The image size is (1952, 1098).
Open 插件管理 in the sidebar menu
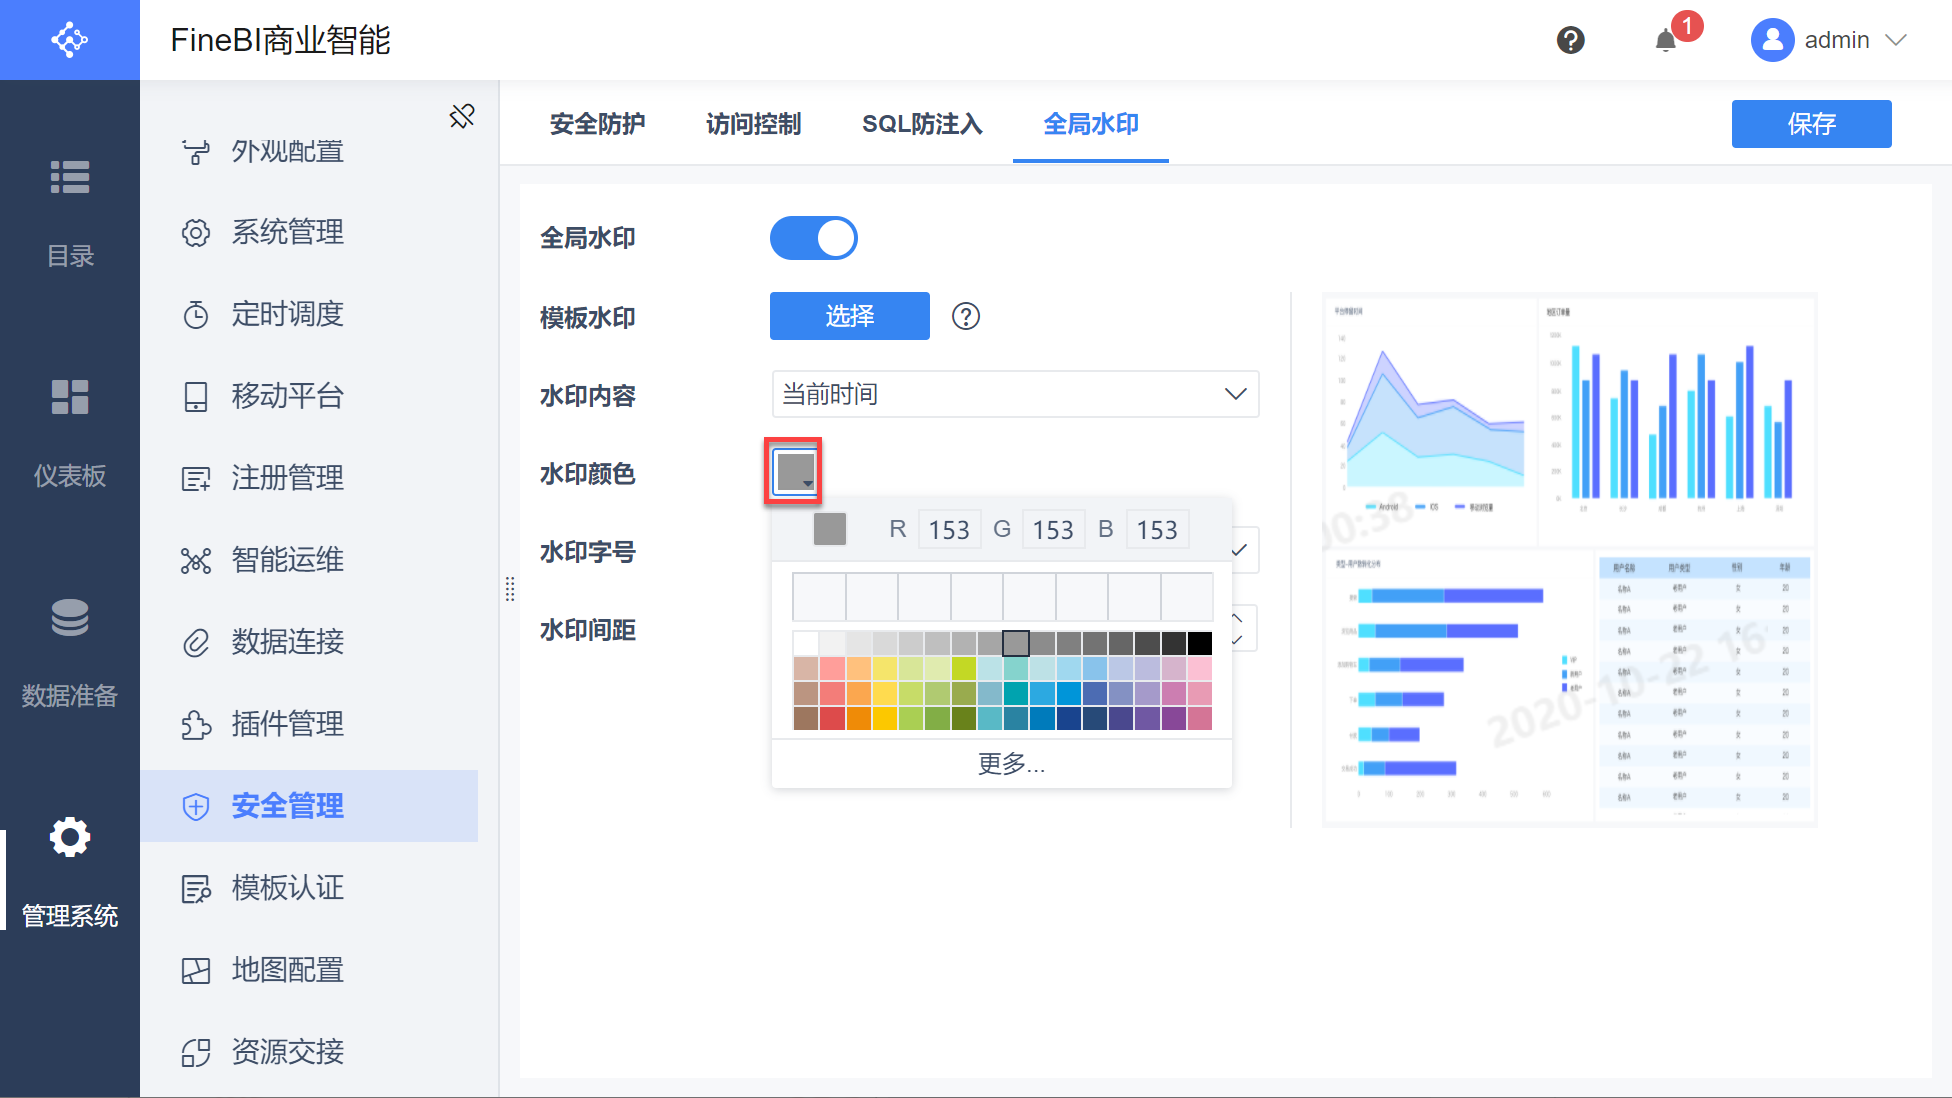click(287, 724)
